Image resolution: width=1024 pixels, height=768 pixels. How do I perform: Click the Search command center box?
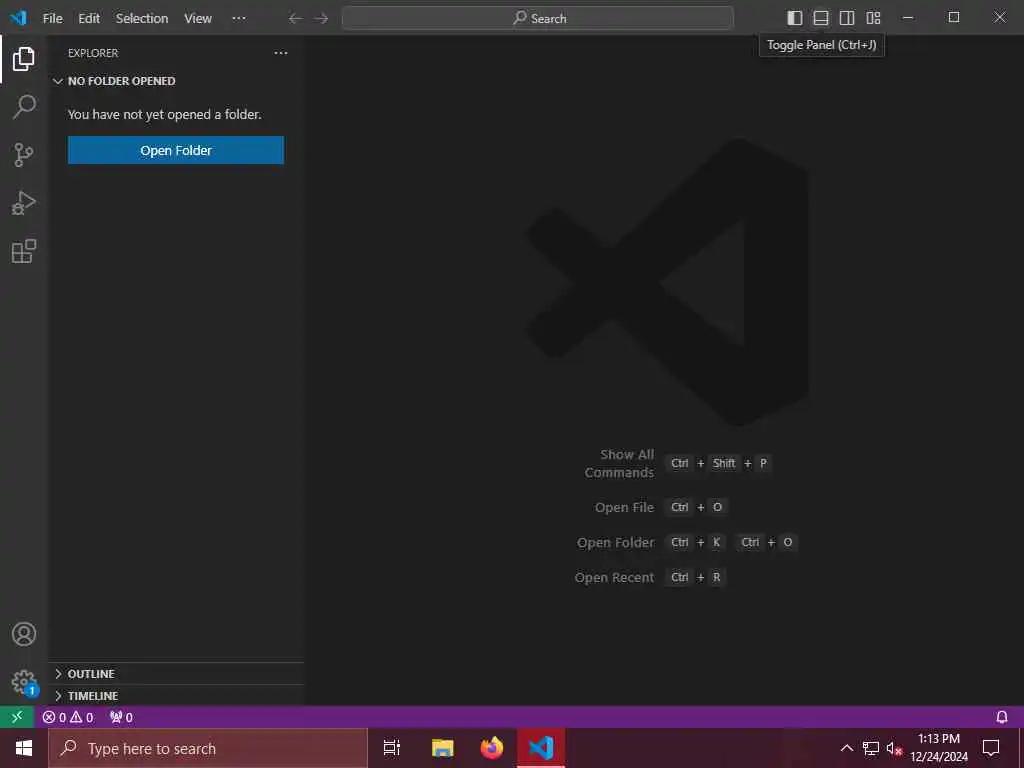[x=537, y=18]
